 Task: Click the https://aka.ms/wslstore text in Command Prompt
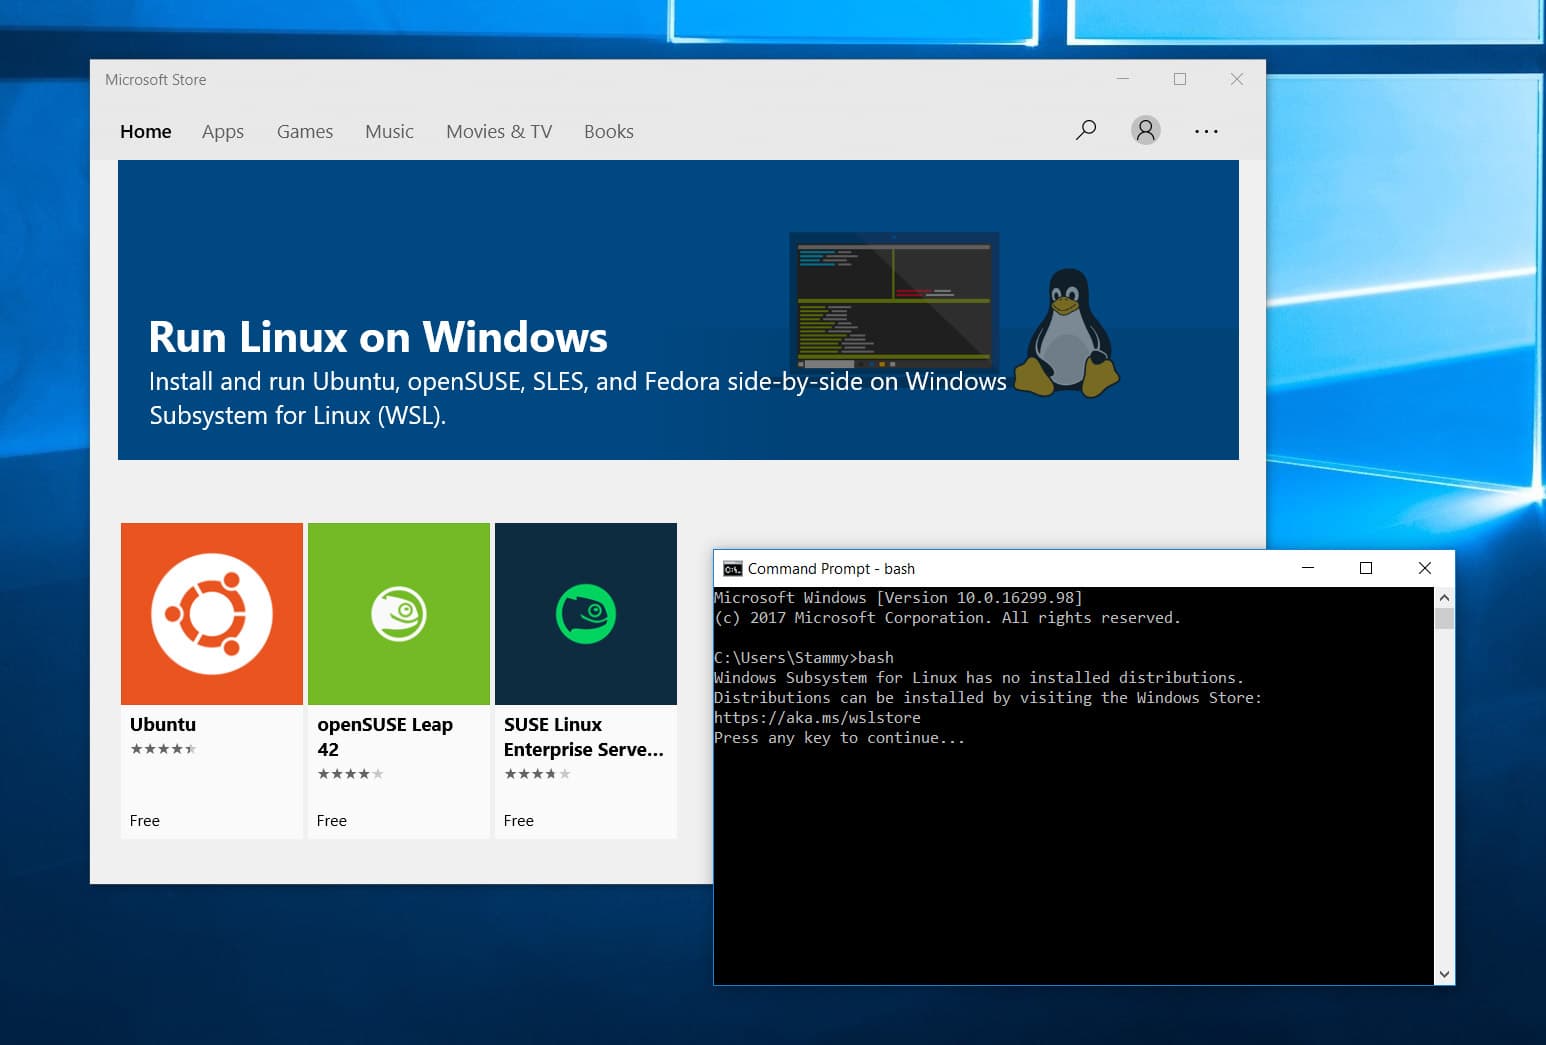coord(817,717)
